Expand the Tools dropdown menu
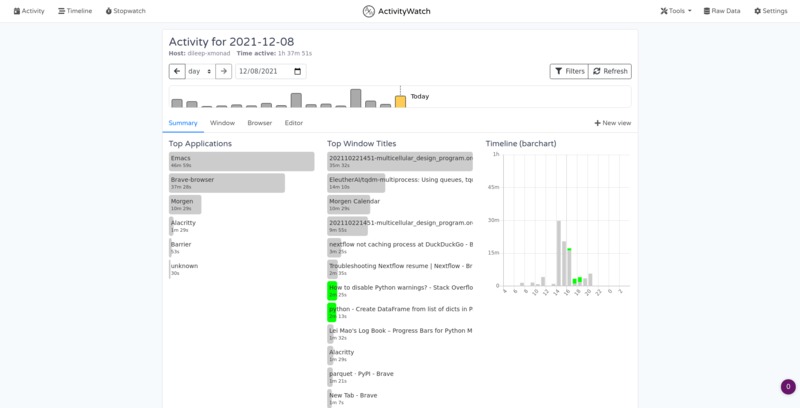This screenshot has height=408, width=800. click(x=676, y=11)
